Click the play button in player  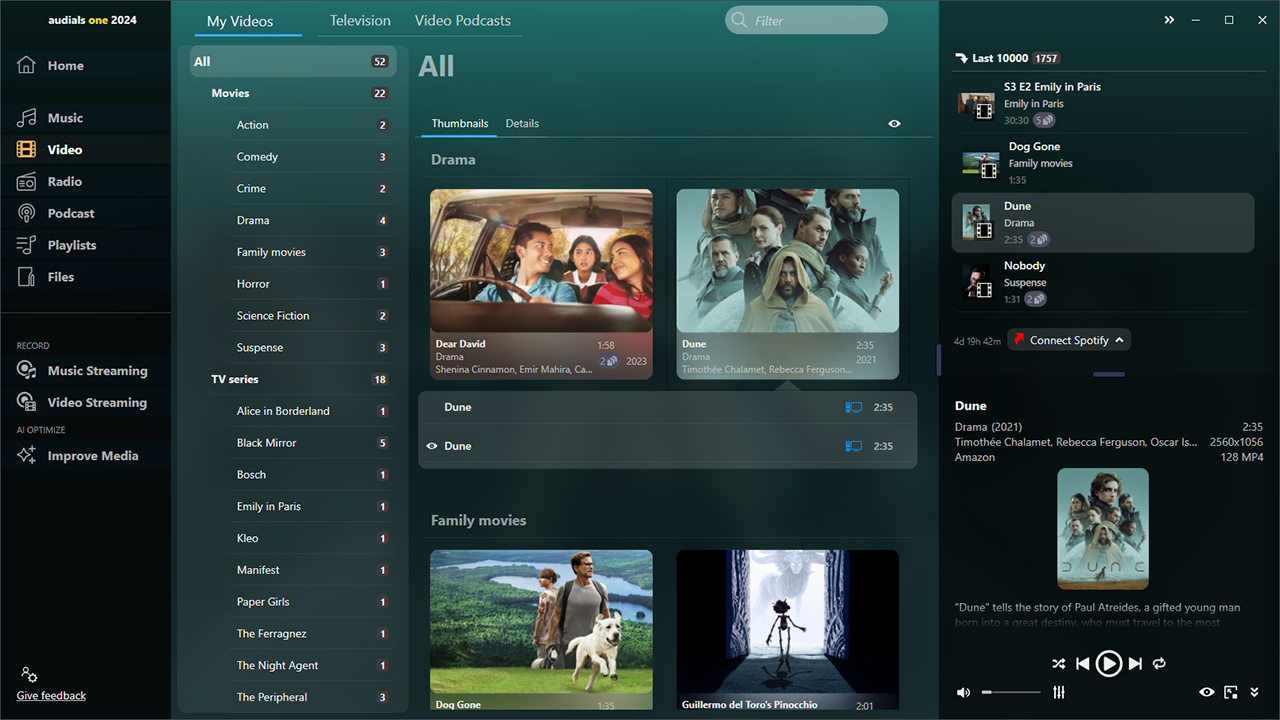[1108, 663]
